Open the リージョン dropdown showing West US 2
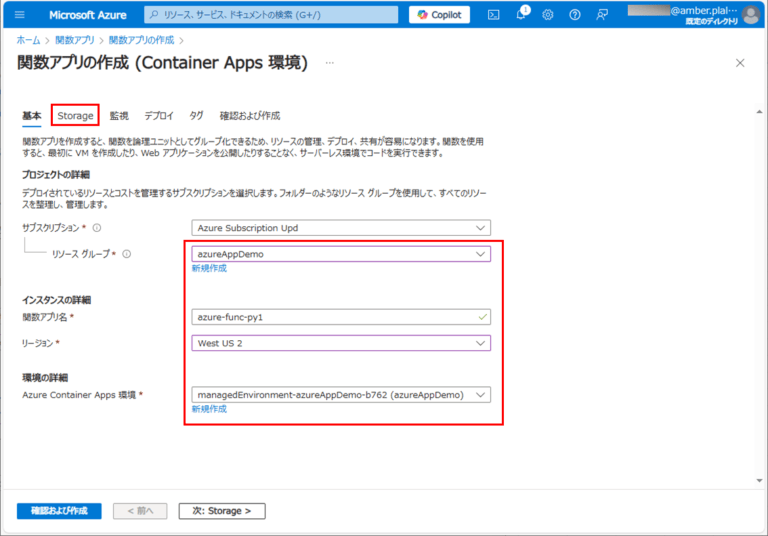This screenshot has height=536, width=768. pos(341,343)
